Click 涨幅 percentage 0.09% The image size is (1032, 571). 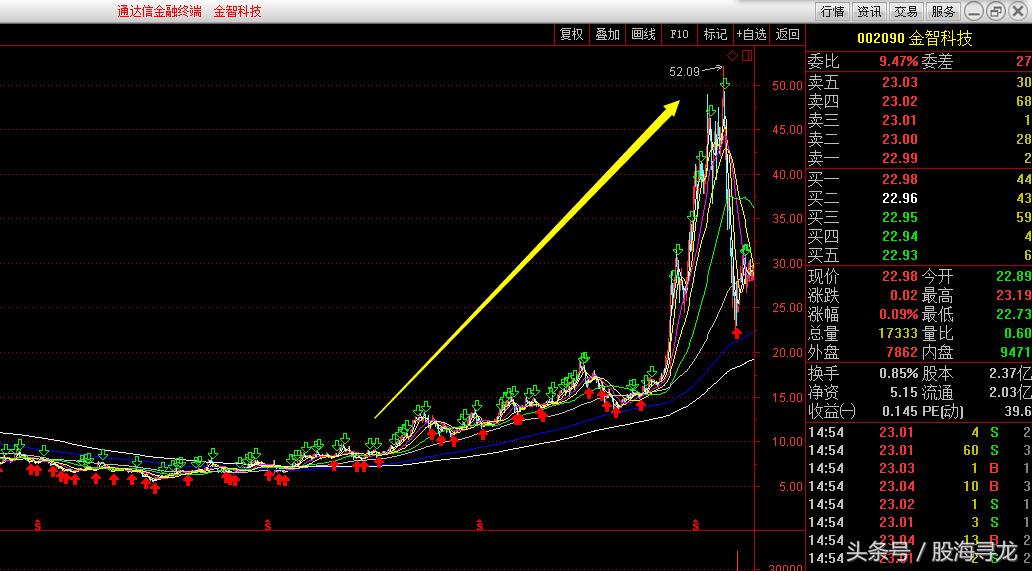(x=898, y=314)
